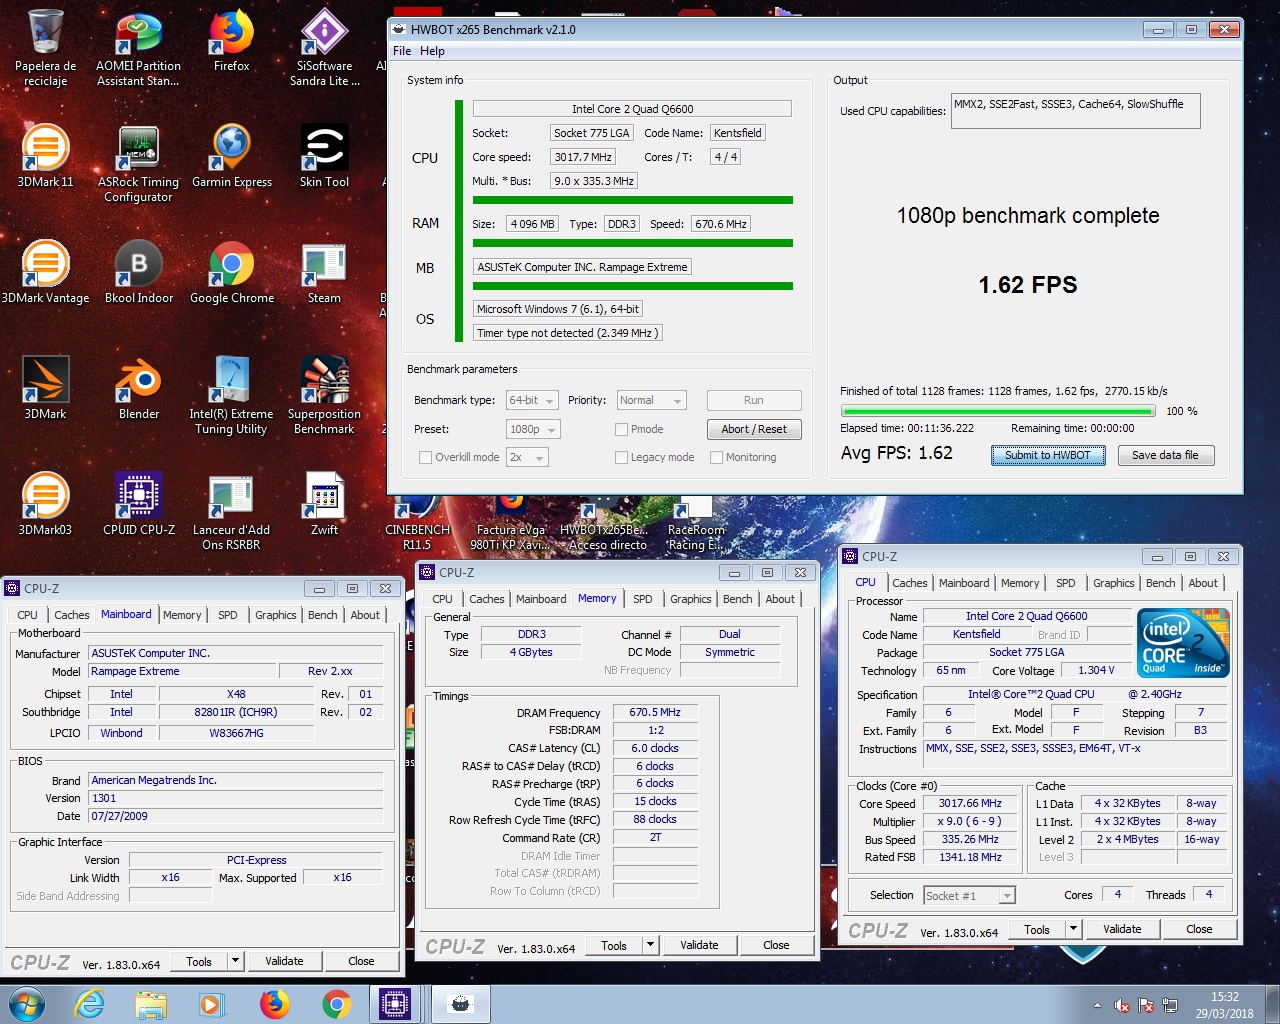Viewport: 1280px width, 1024px height.
Task: Click Tools button in right CPU-Z window
Action: click(x=1037, y=929)
